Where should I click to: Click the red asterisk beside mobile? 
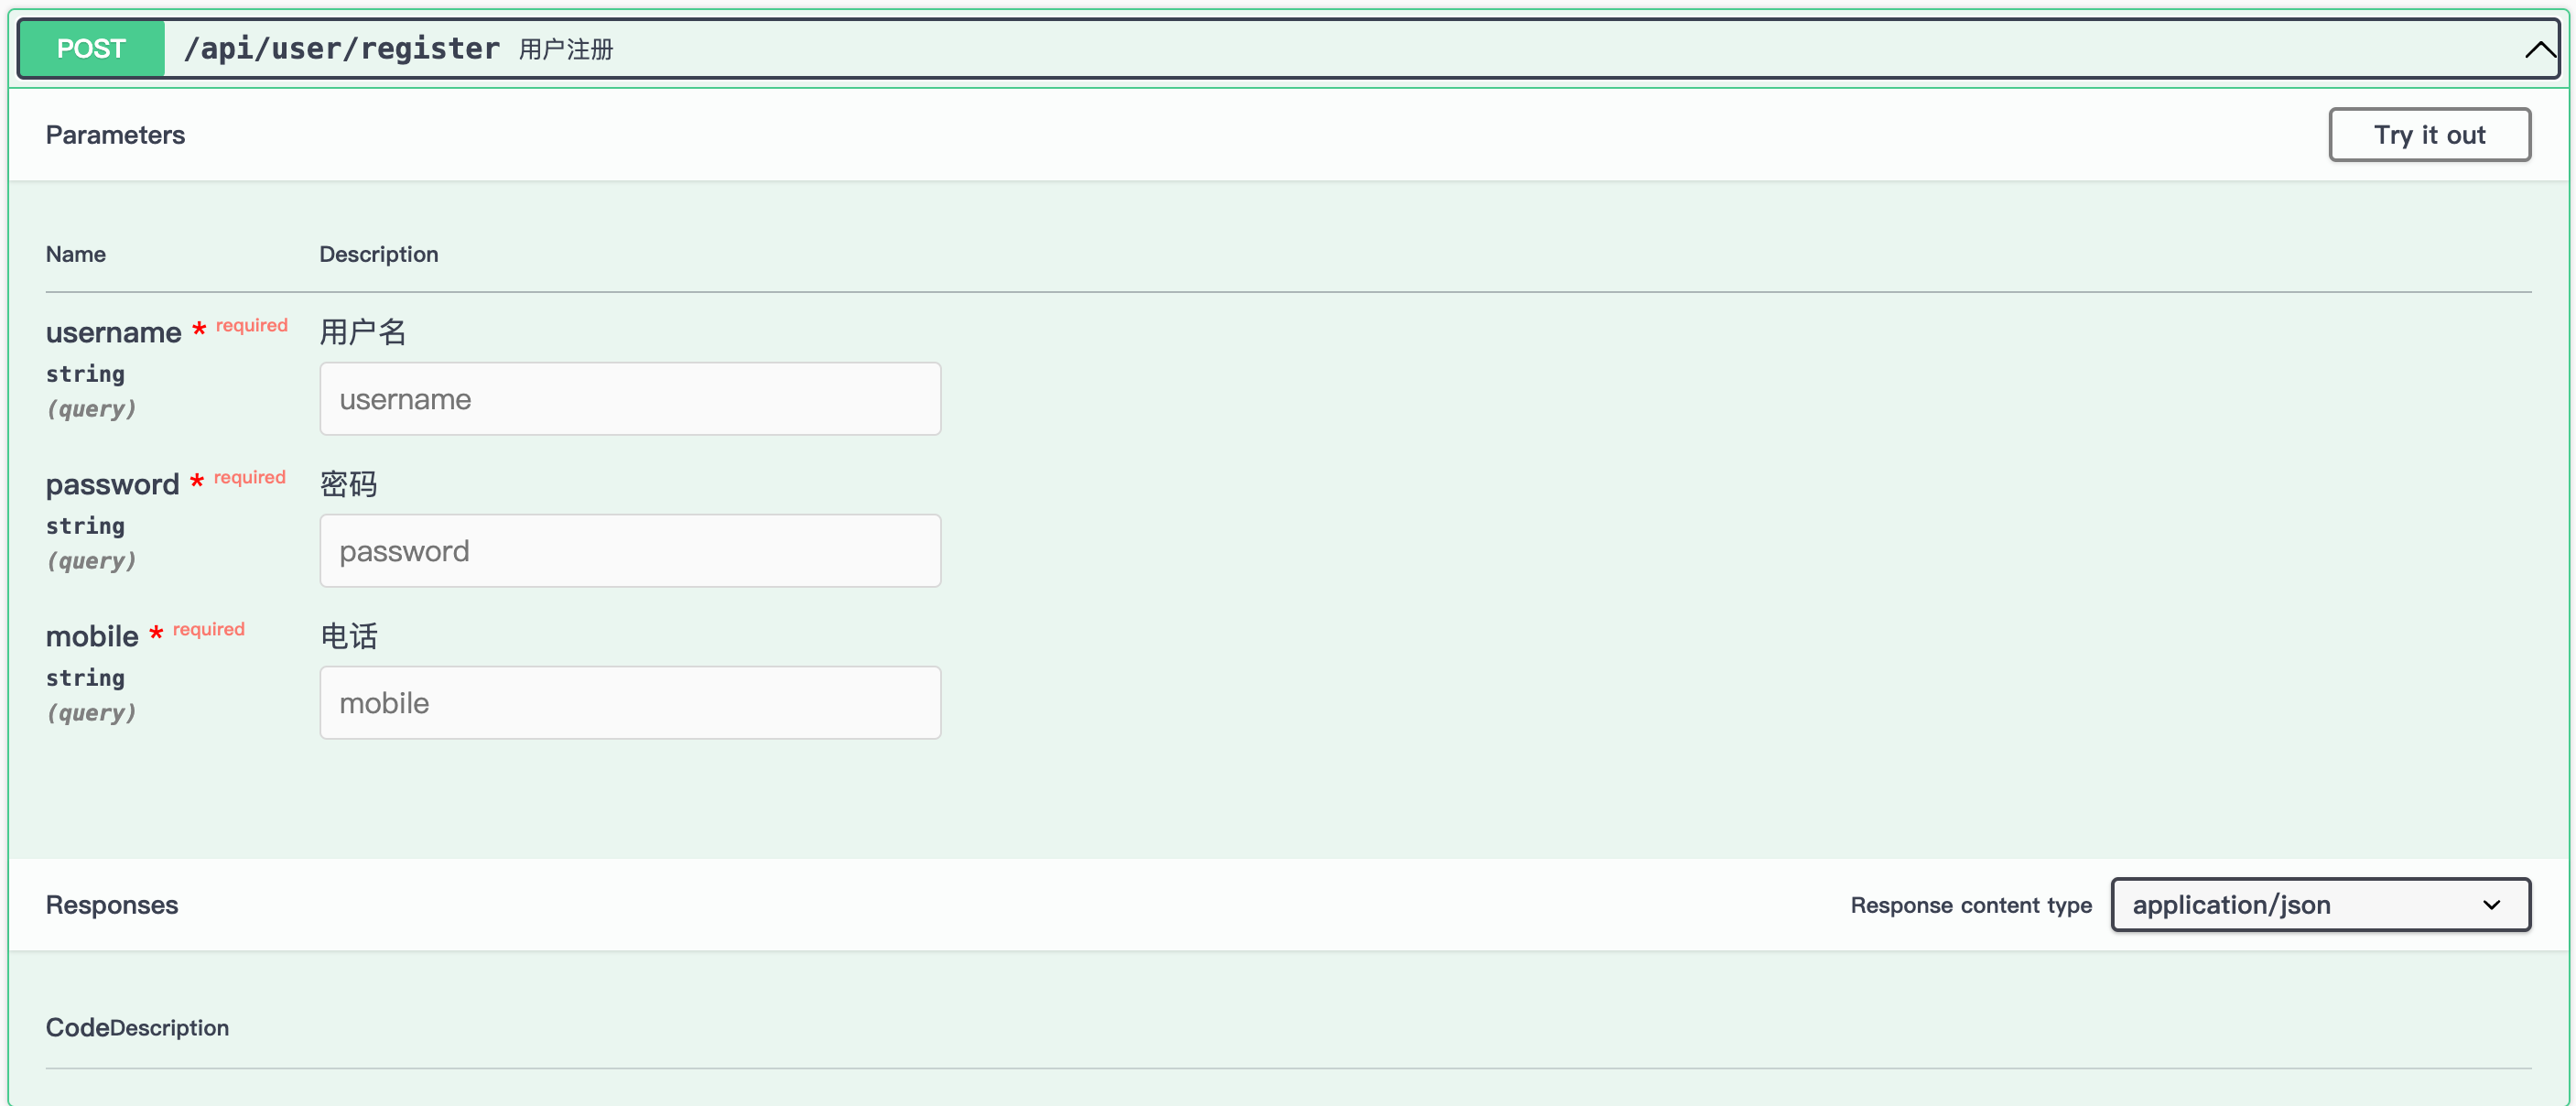click(x=156, y=632)
